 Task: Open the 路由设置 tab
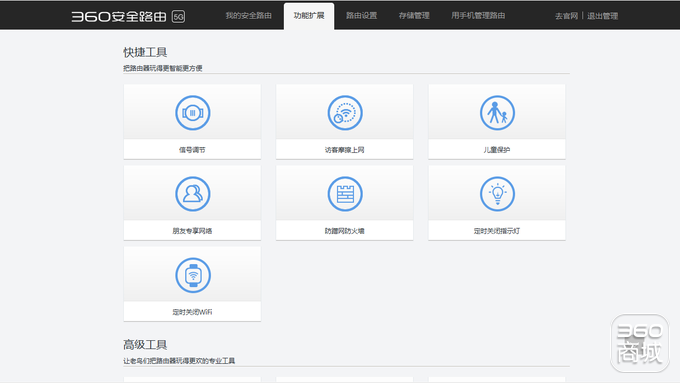pyautogui.click(x=361, y=16)
